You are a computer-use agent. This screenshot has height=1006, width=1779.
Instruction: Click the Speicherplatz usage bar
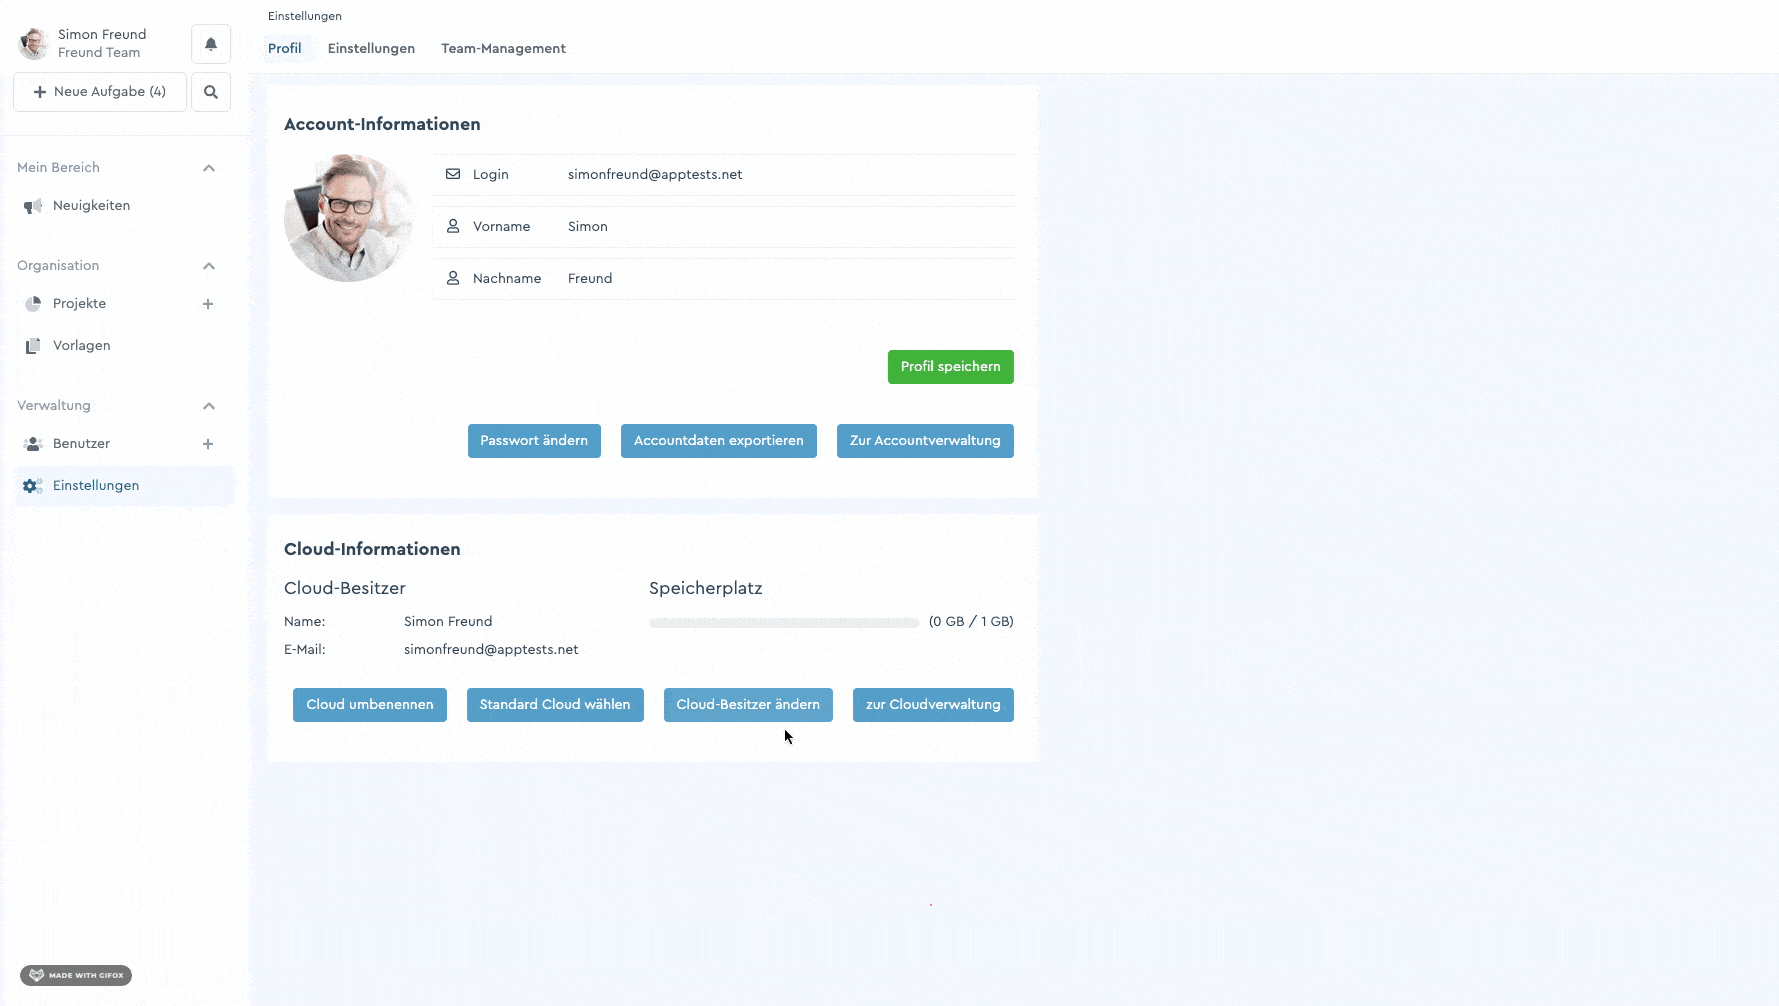point(784,622)
